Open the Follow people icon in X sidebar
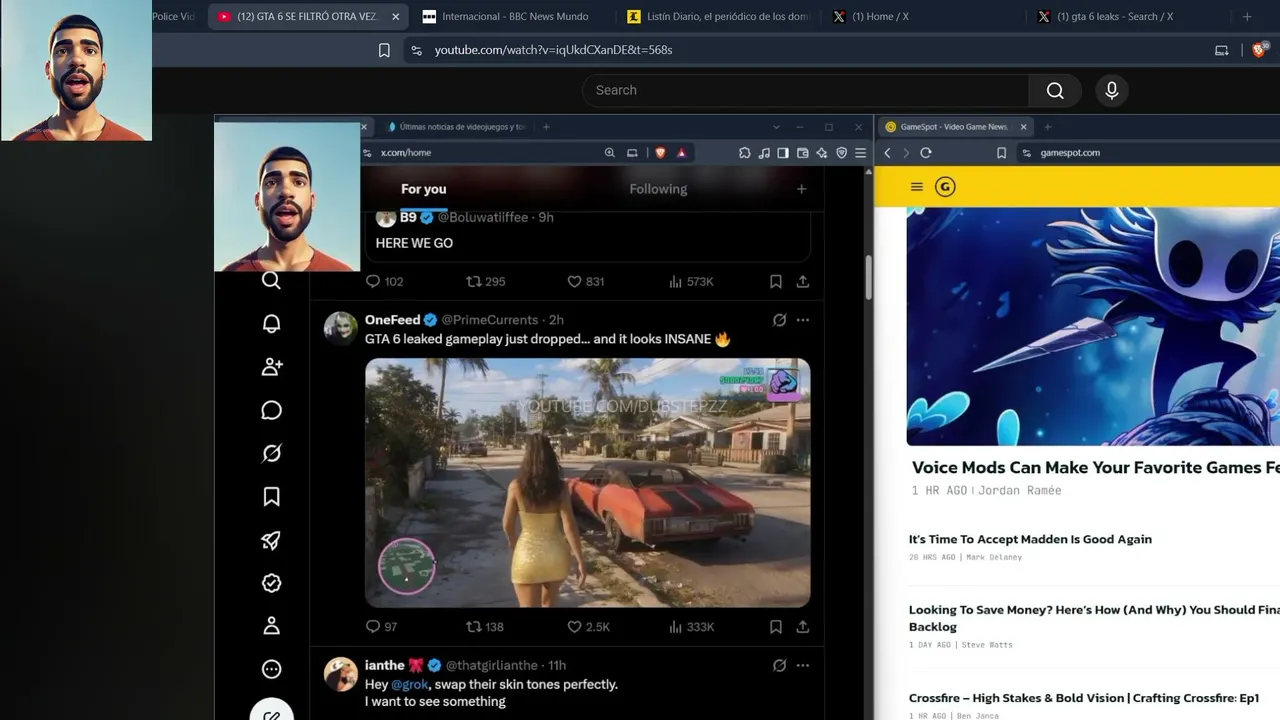The width and height of the screenshot is (1280, 720). pyautogui.click(x=271, y=367)
